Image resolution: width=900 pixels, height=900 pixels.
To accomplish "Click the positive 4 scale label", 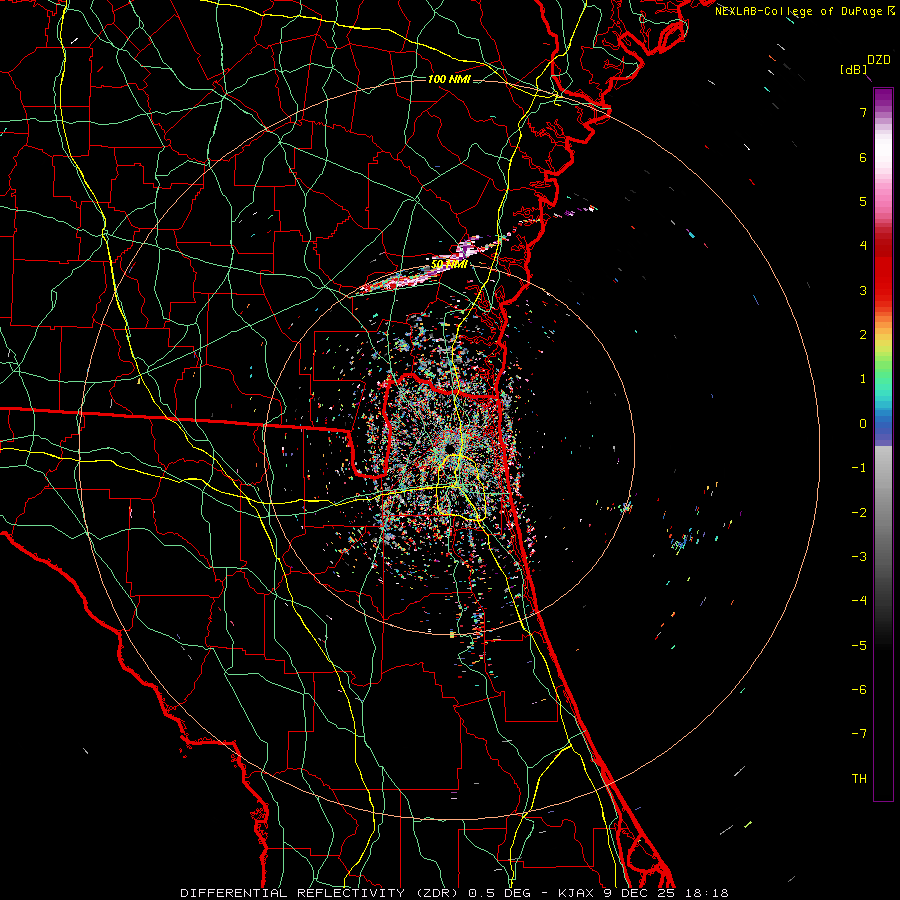I will [863, 246].
